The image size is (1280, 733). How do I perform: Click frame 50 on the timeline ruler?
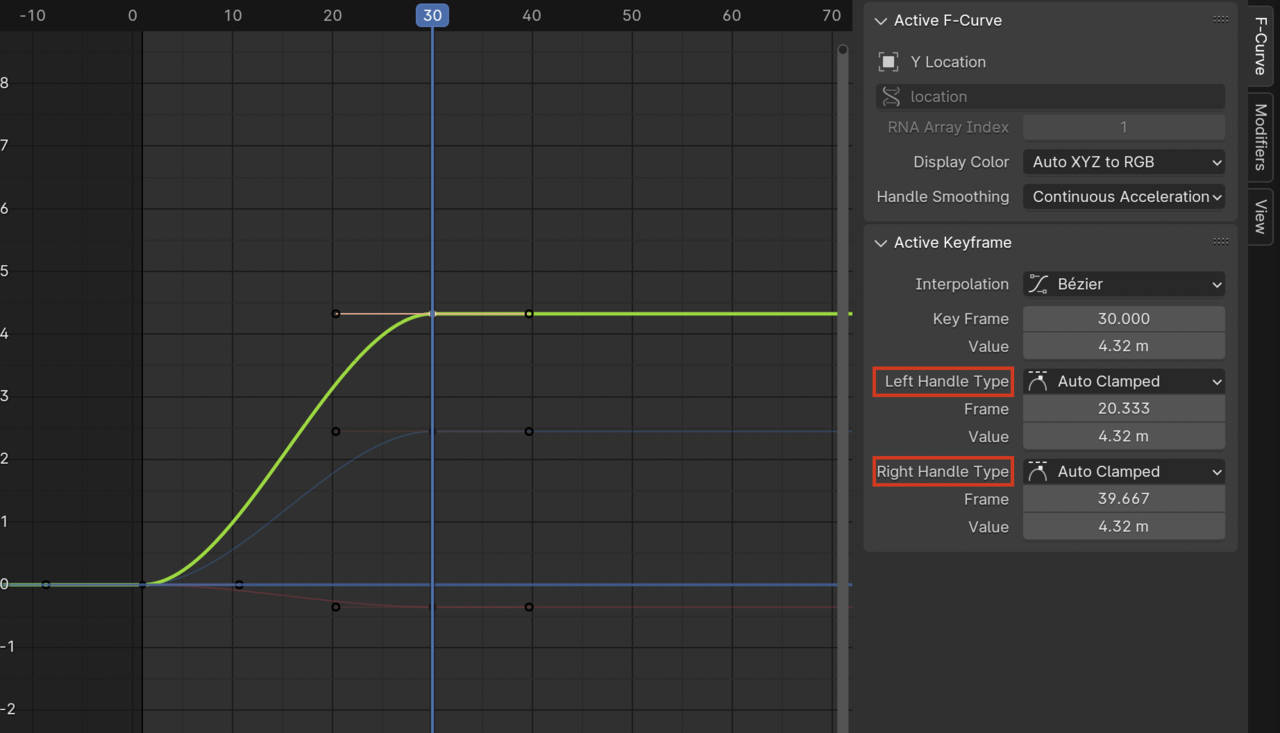pos(631,16)
